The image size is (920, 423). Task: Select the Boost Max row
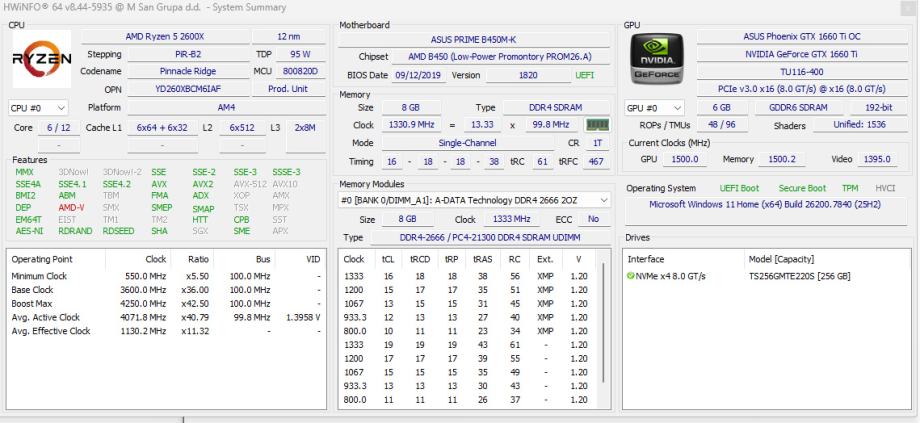tap(166, 303)
